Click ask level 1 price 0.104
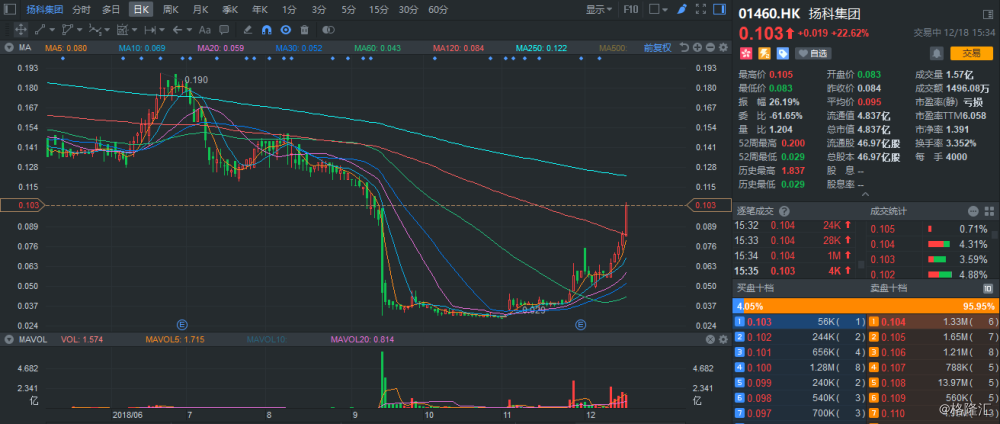The width and height of the screenshot is (1000, 424). pos(893,323)
